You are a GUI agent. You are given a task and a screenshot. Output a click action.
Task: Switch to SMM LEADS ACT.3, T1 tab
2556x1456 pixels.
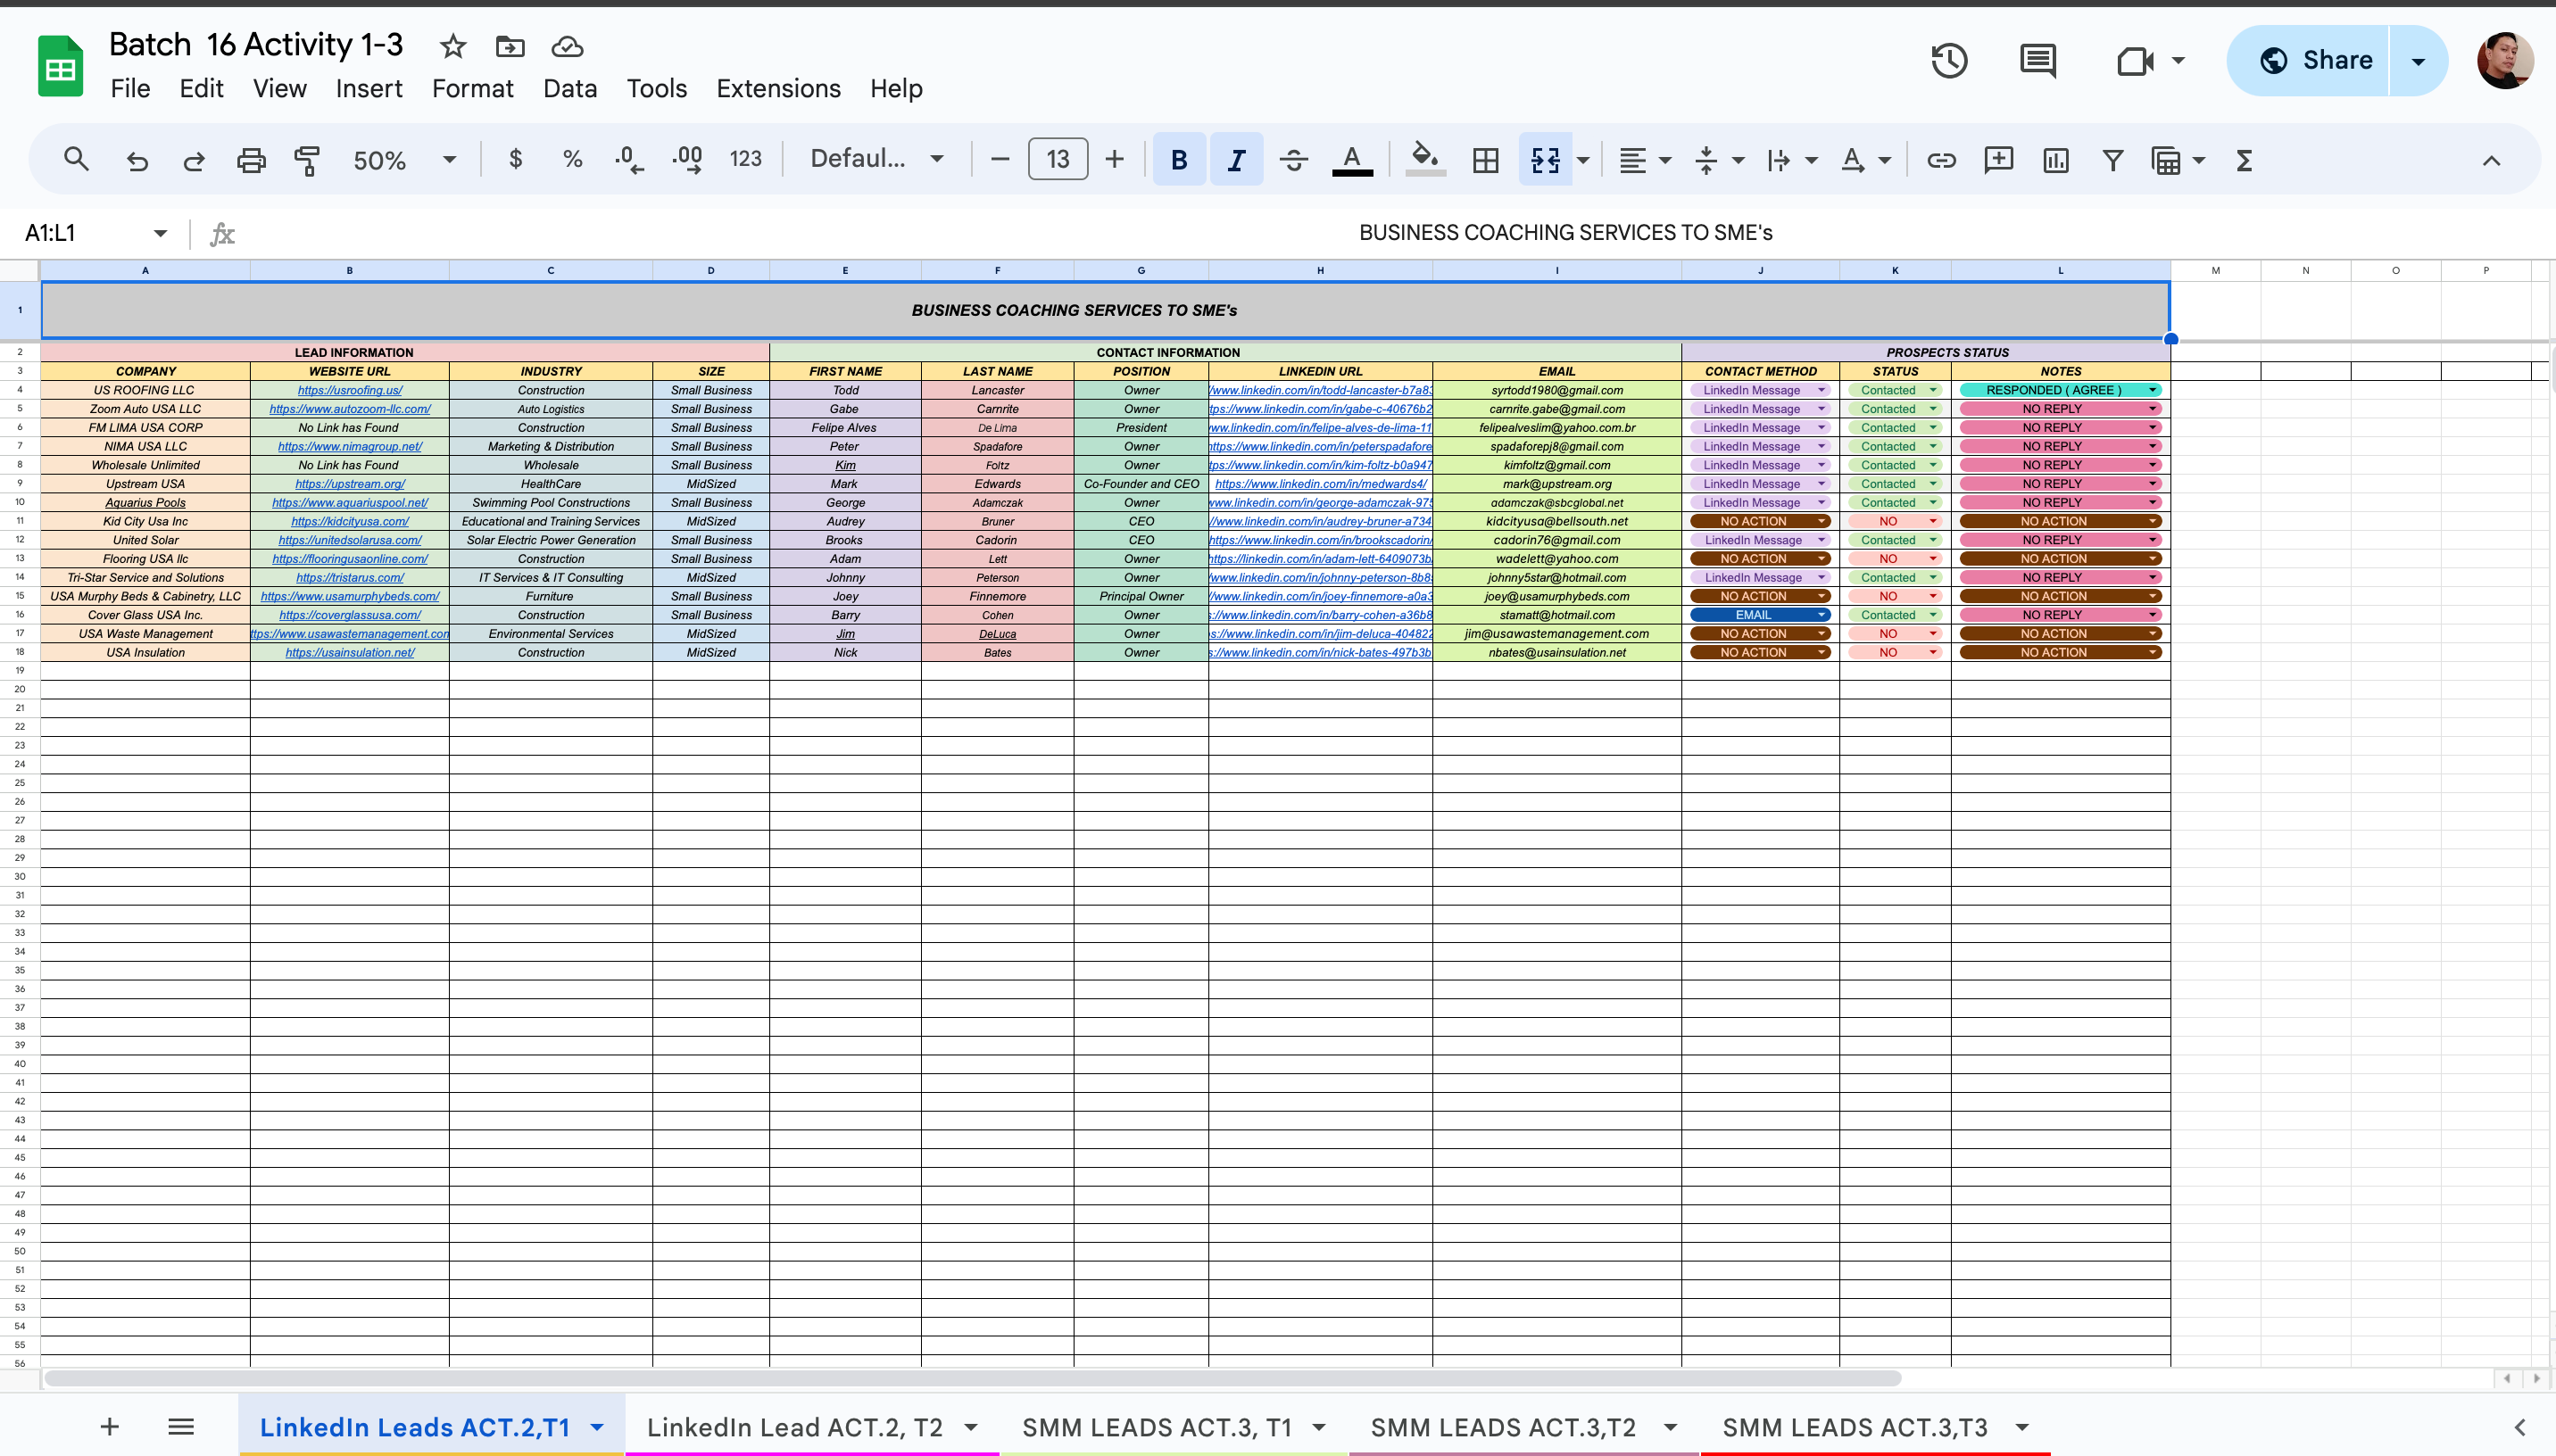pyautogui.click(x=1156, y=1427)
